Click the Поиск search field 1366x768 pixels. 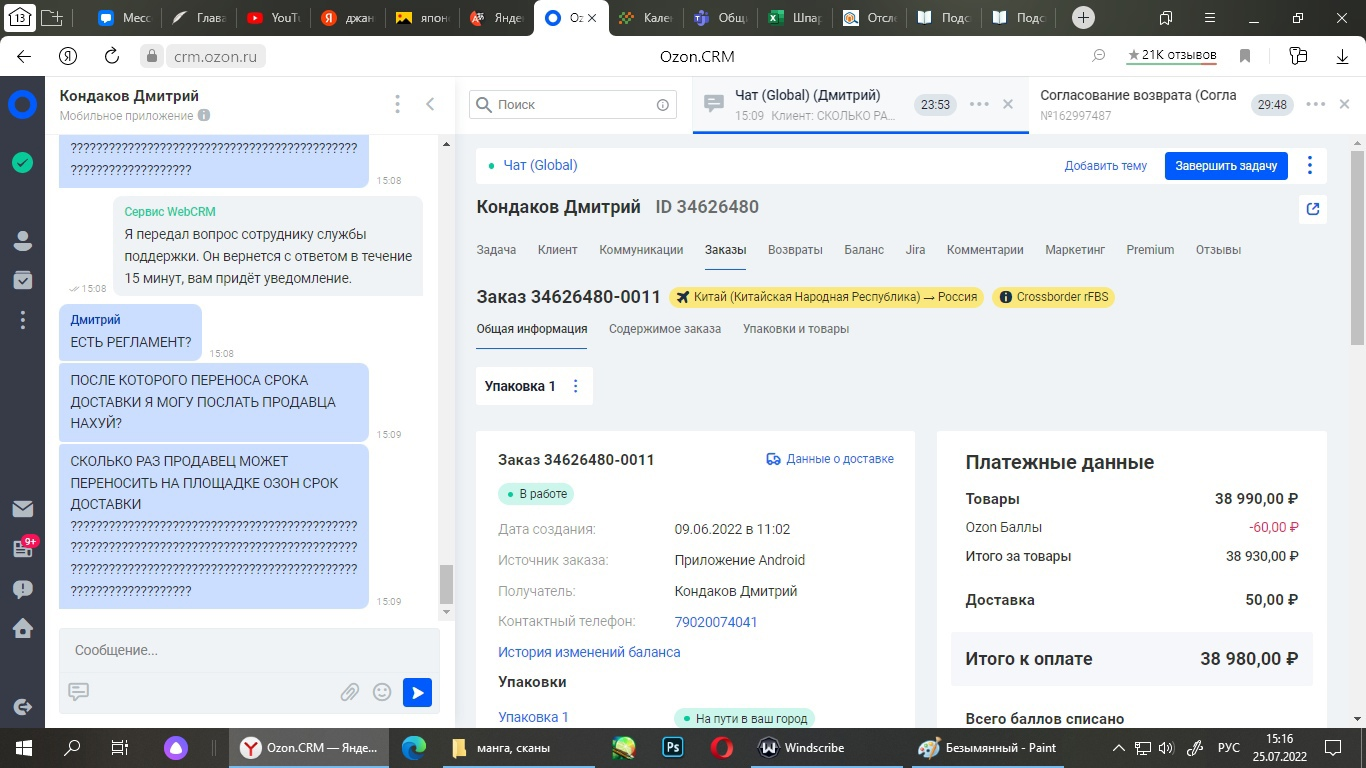pos(573,104)
